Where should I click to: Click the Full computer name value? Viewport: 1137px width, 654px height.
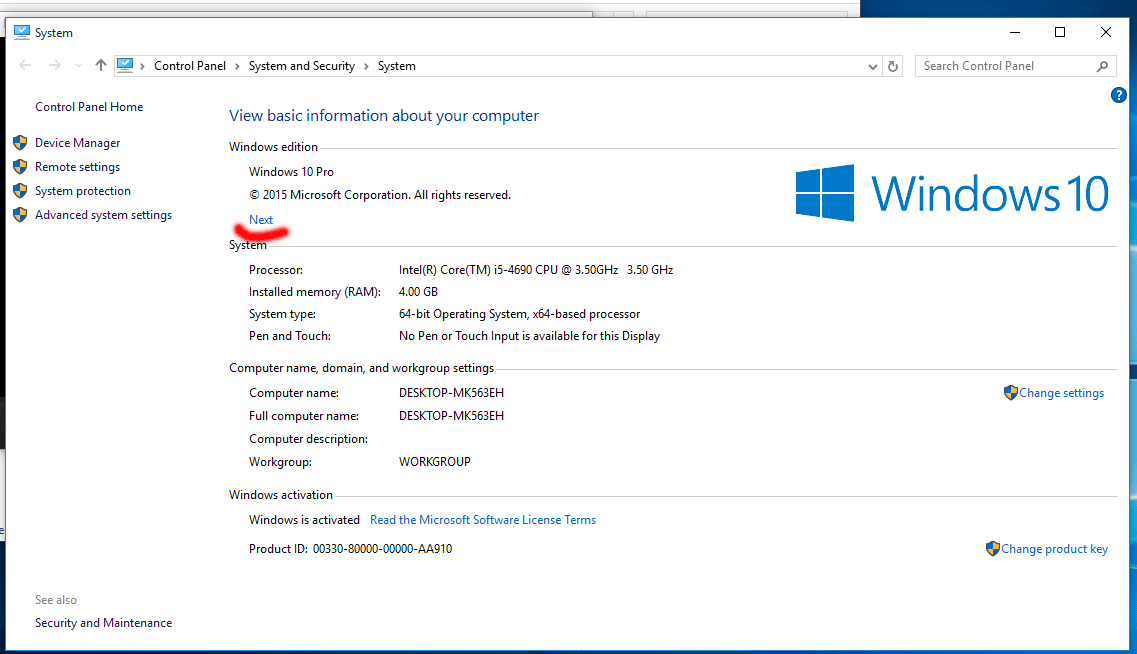451,415
